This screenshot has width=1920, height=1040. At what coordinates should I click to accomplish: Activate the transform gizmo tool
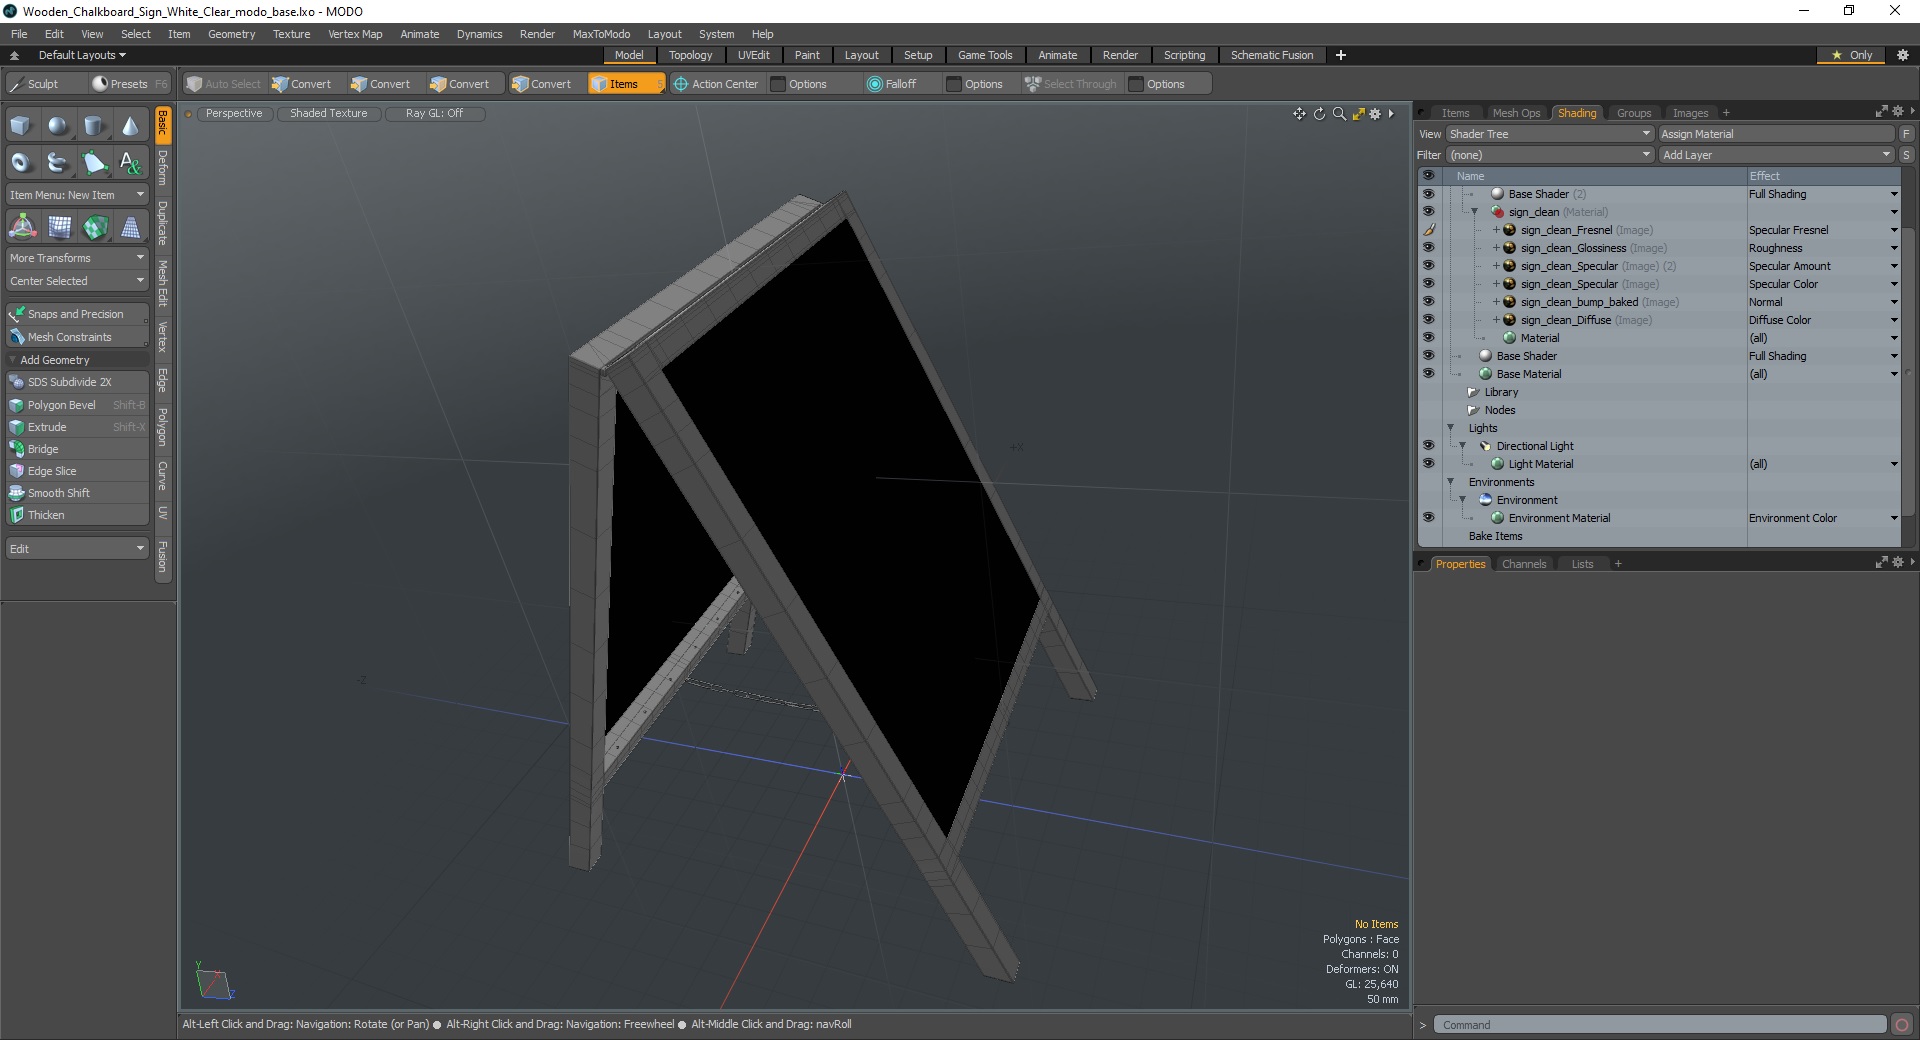(22, 228)
